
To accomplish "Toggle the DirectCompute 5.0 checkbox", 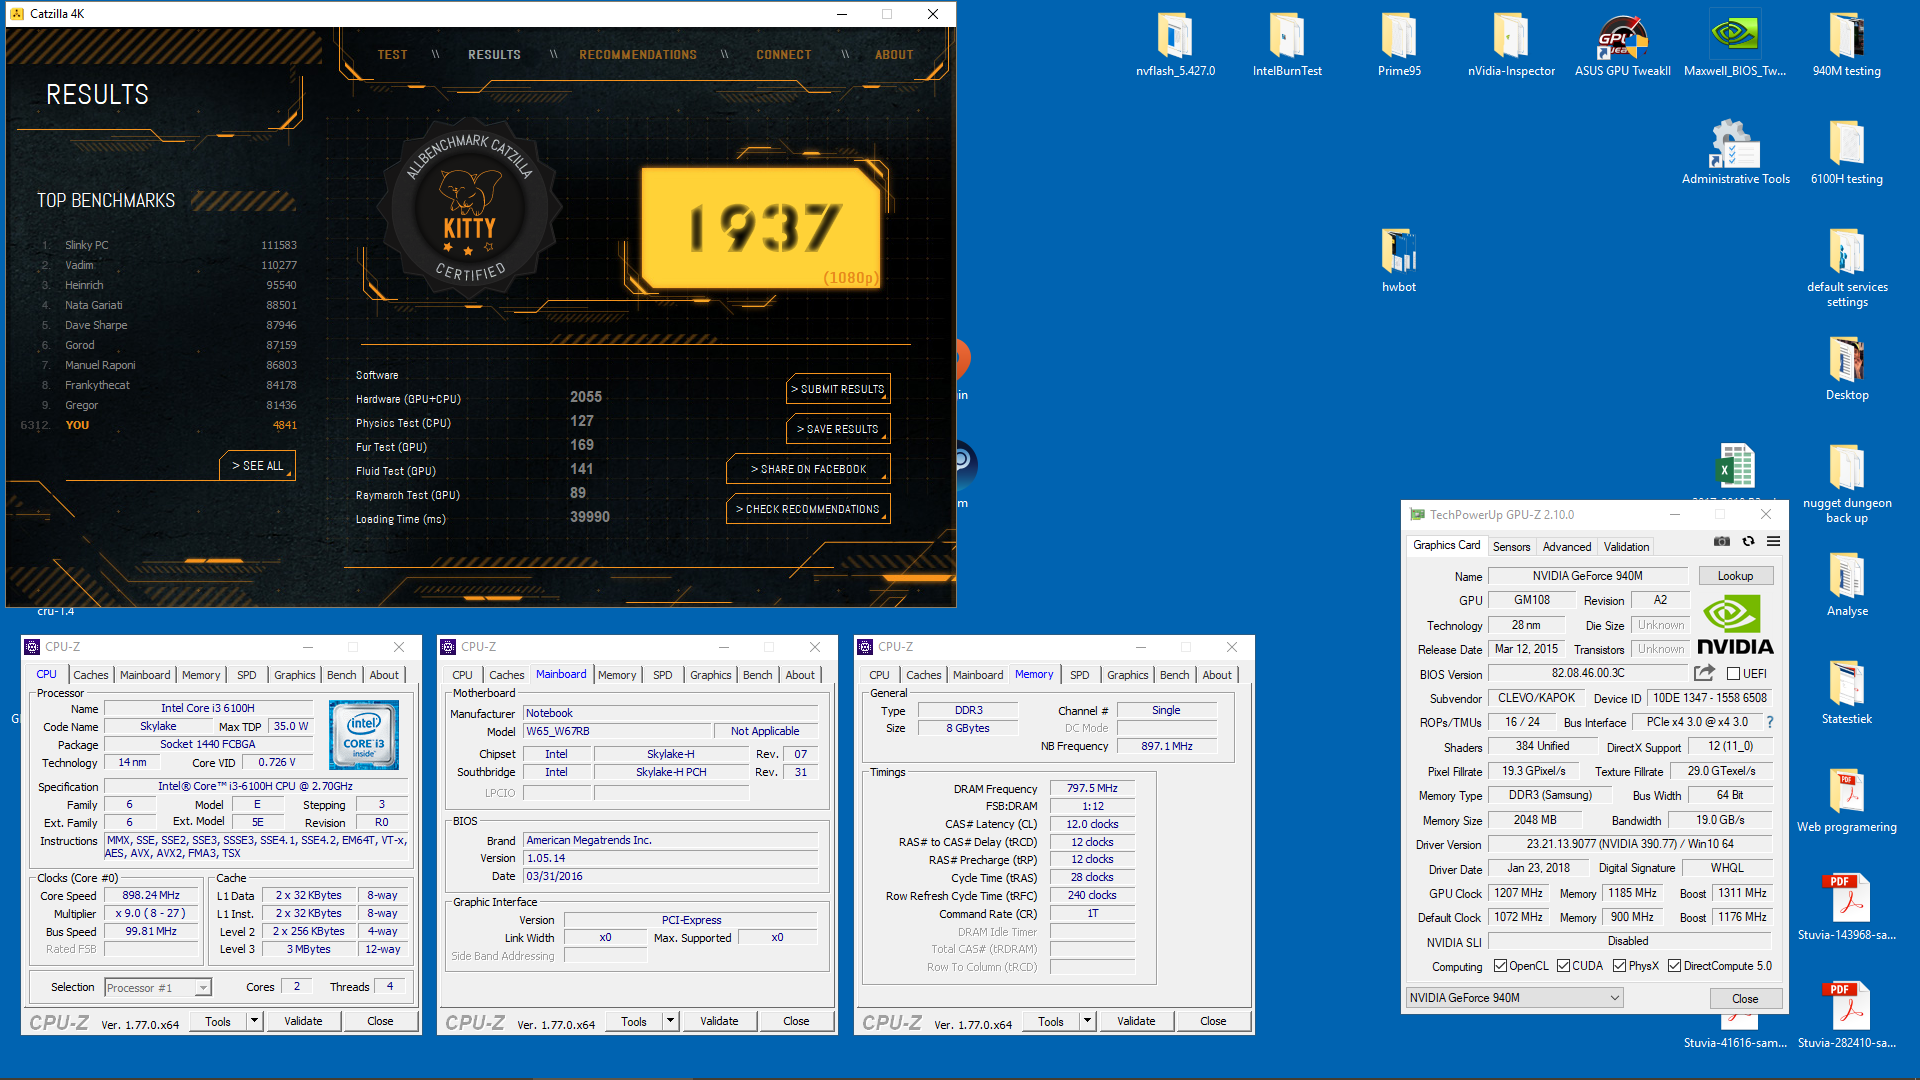I will [x=1674, y=966].
